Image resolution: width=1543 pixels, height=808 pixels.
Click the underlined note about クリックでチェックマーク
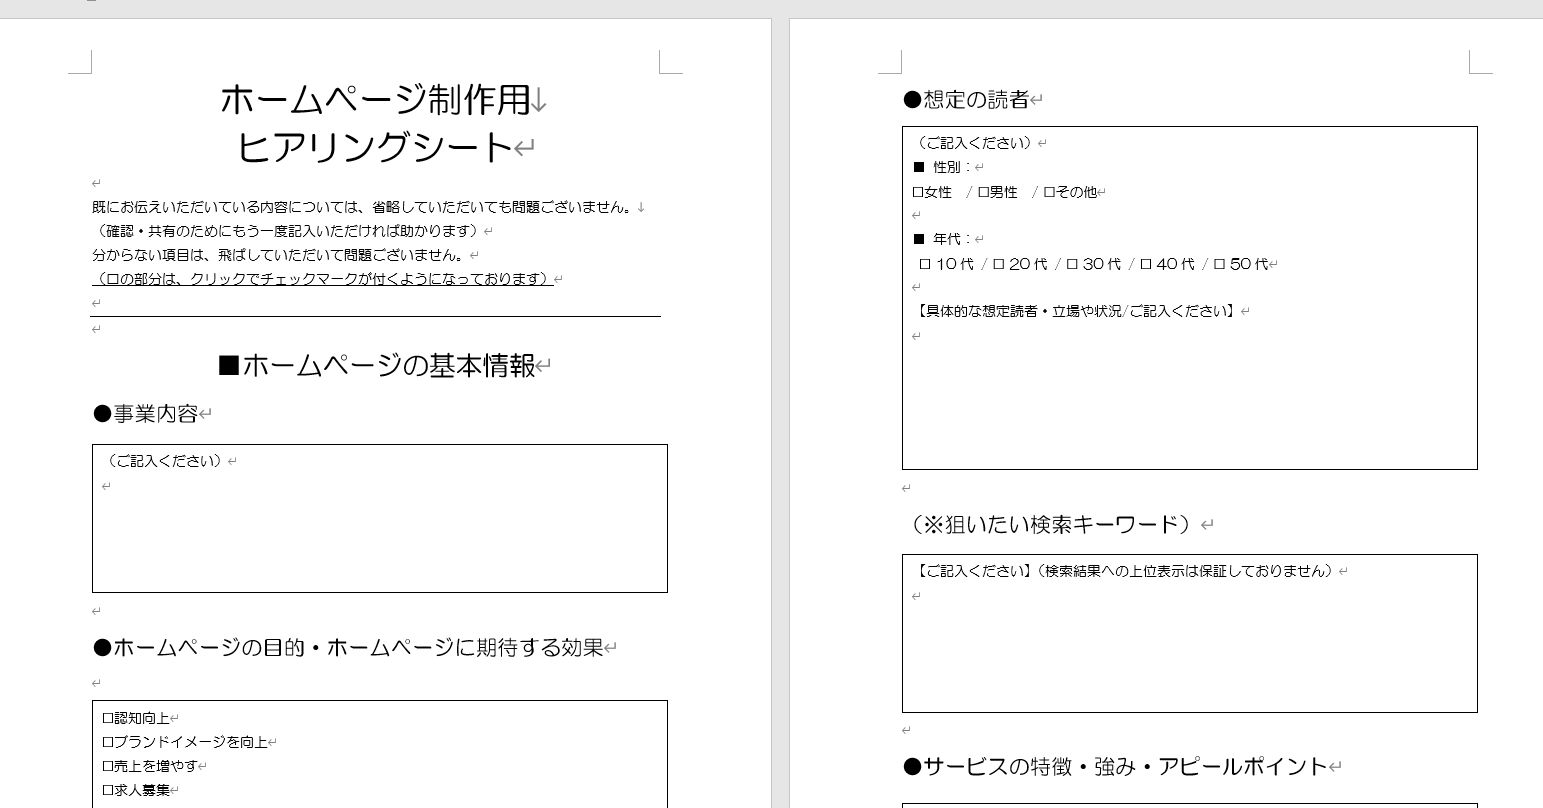tap(322, 279)
